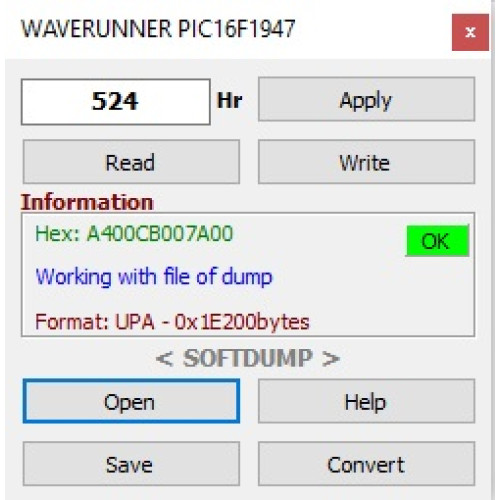Read data from the PIC16F1947
This screenshot has width=500, height=500.
pos(131,162)
